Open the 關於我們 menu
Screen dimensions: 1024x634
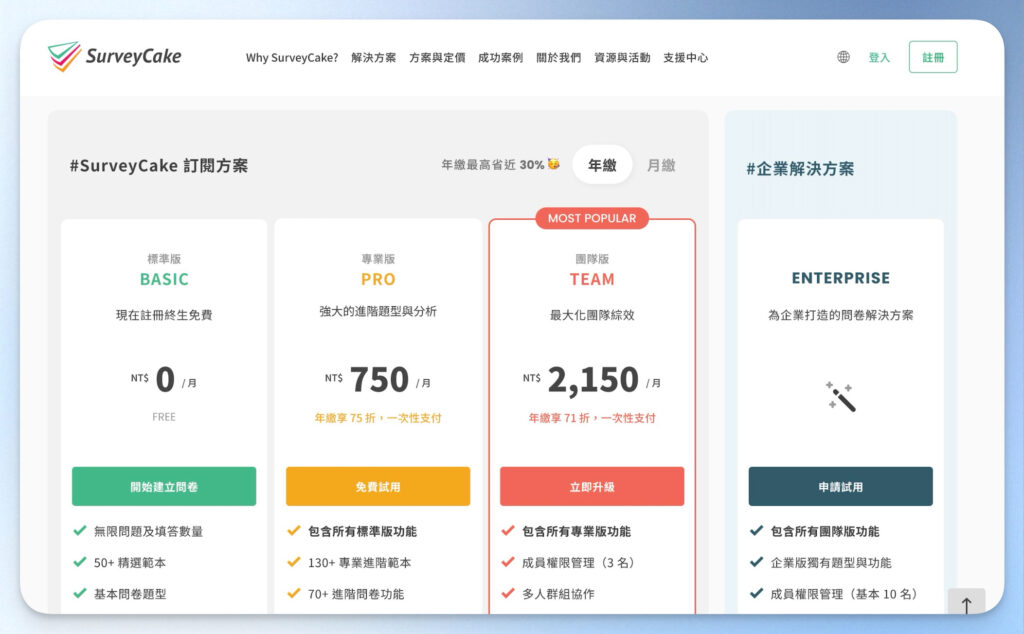pos(558,57)
